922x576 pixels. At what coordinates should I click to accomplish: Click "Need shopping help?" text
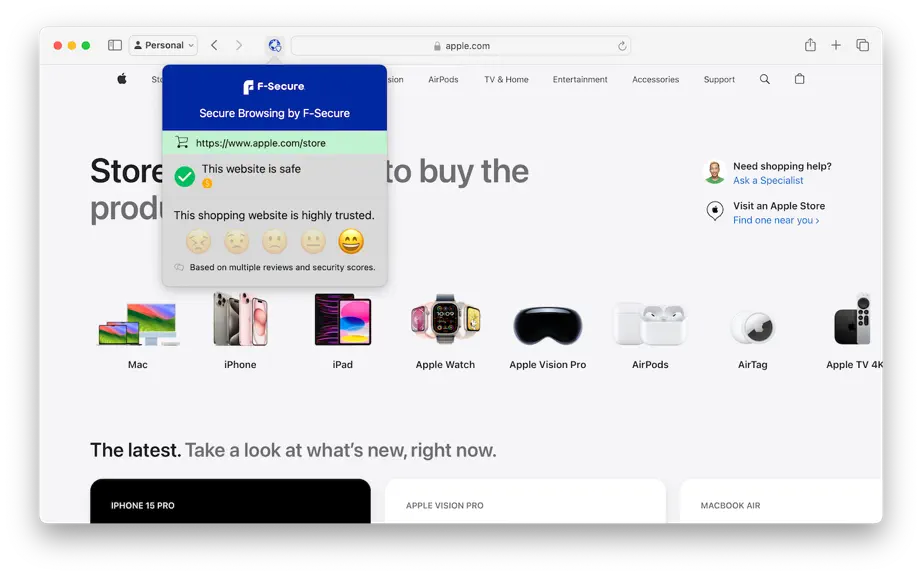point(782,166)
